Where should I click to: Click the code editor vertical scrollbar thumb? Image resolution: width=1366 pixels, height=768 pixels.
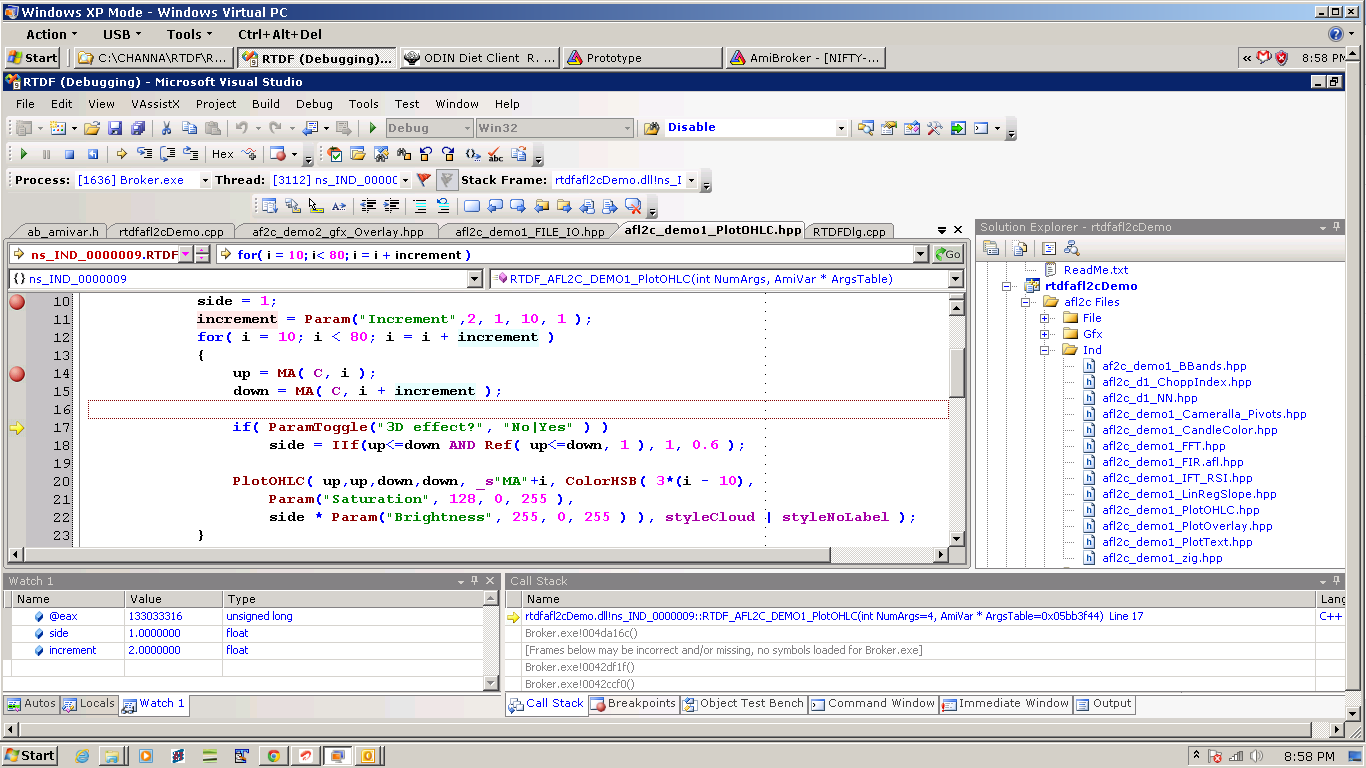957,370
